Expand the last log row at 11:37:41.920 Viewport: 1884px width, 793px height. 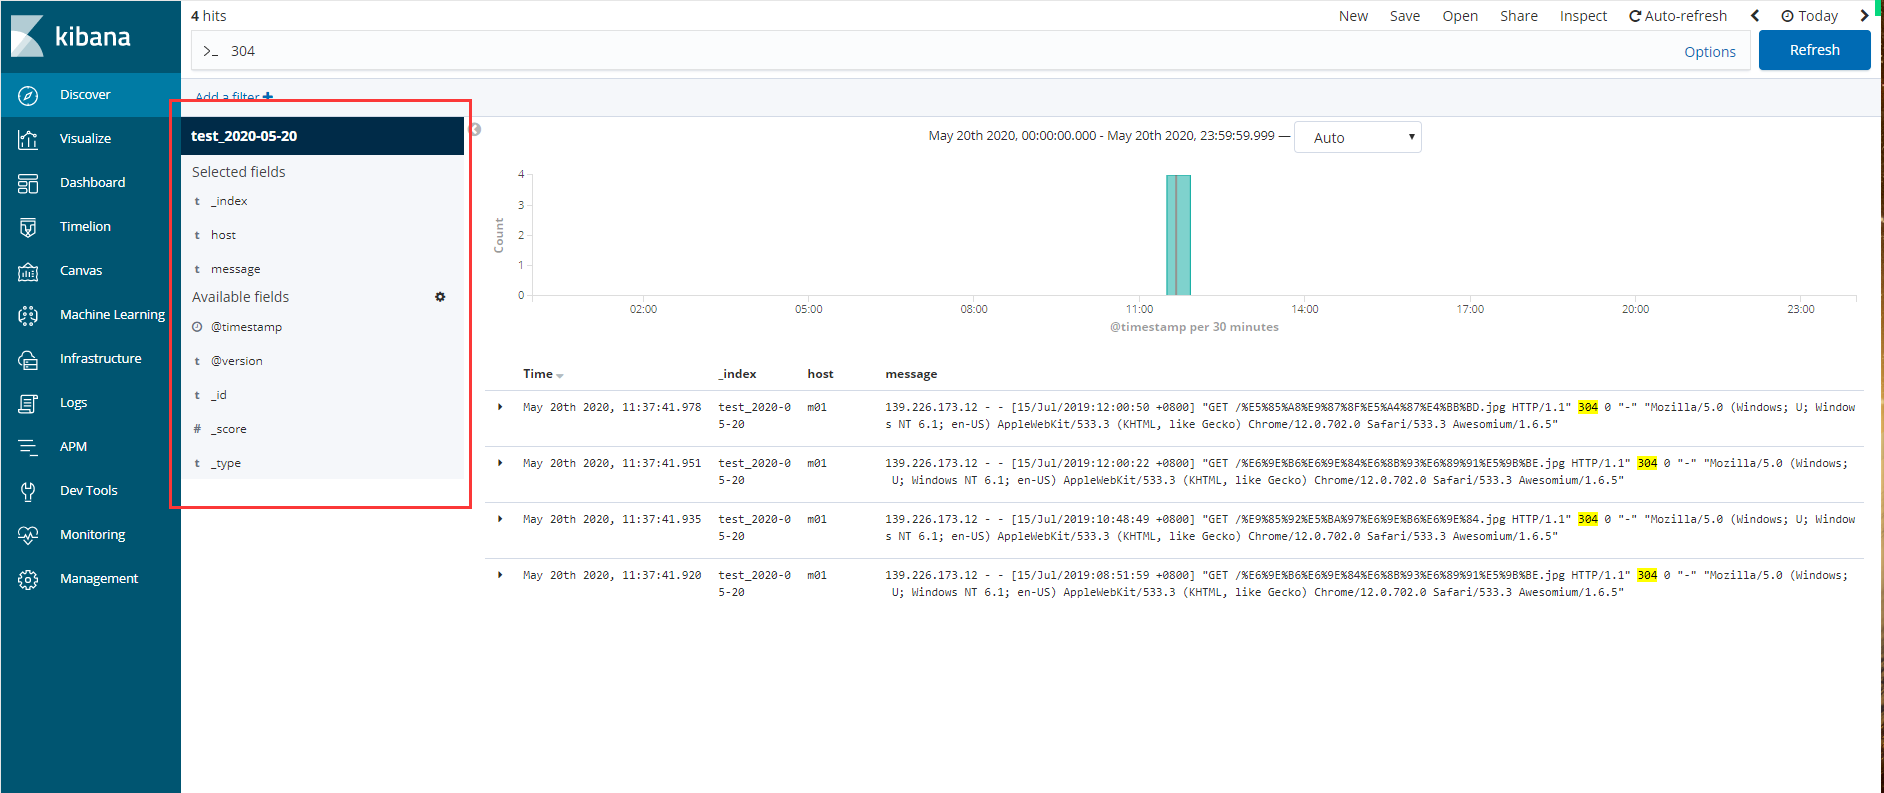[500, 575]
